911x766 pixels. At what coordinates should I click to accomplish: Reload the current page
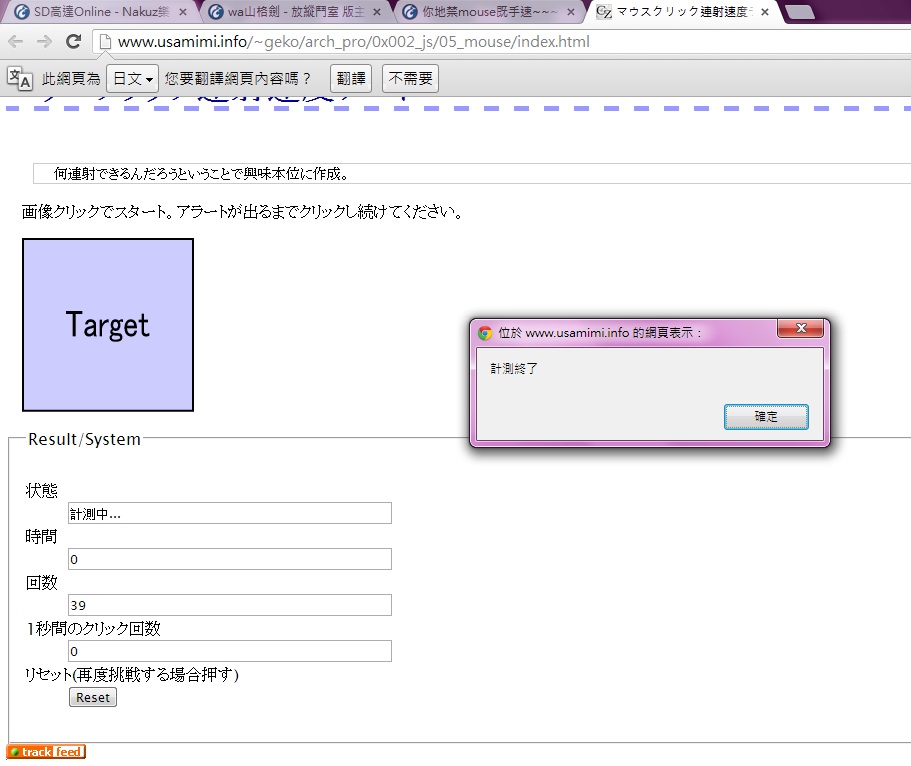coord(73,42)
